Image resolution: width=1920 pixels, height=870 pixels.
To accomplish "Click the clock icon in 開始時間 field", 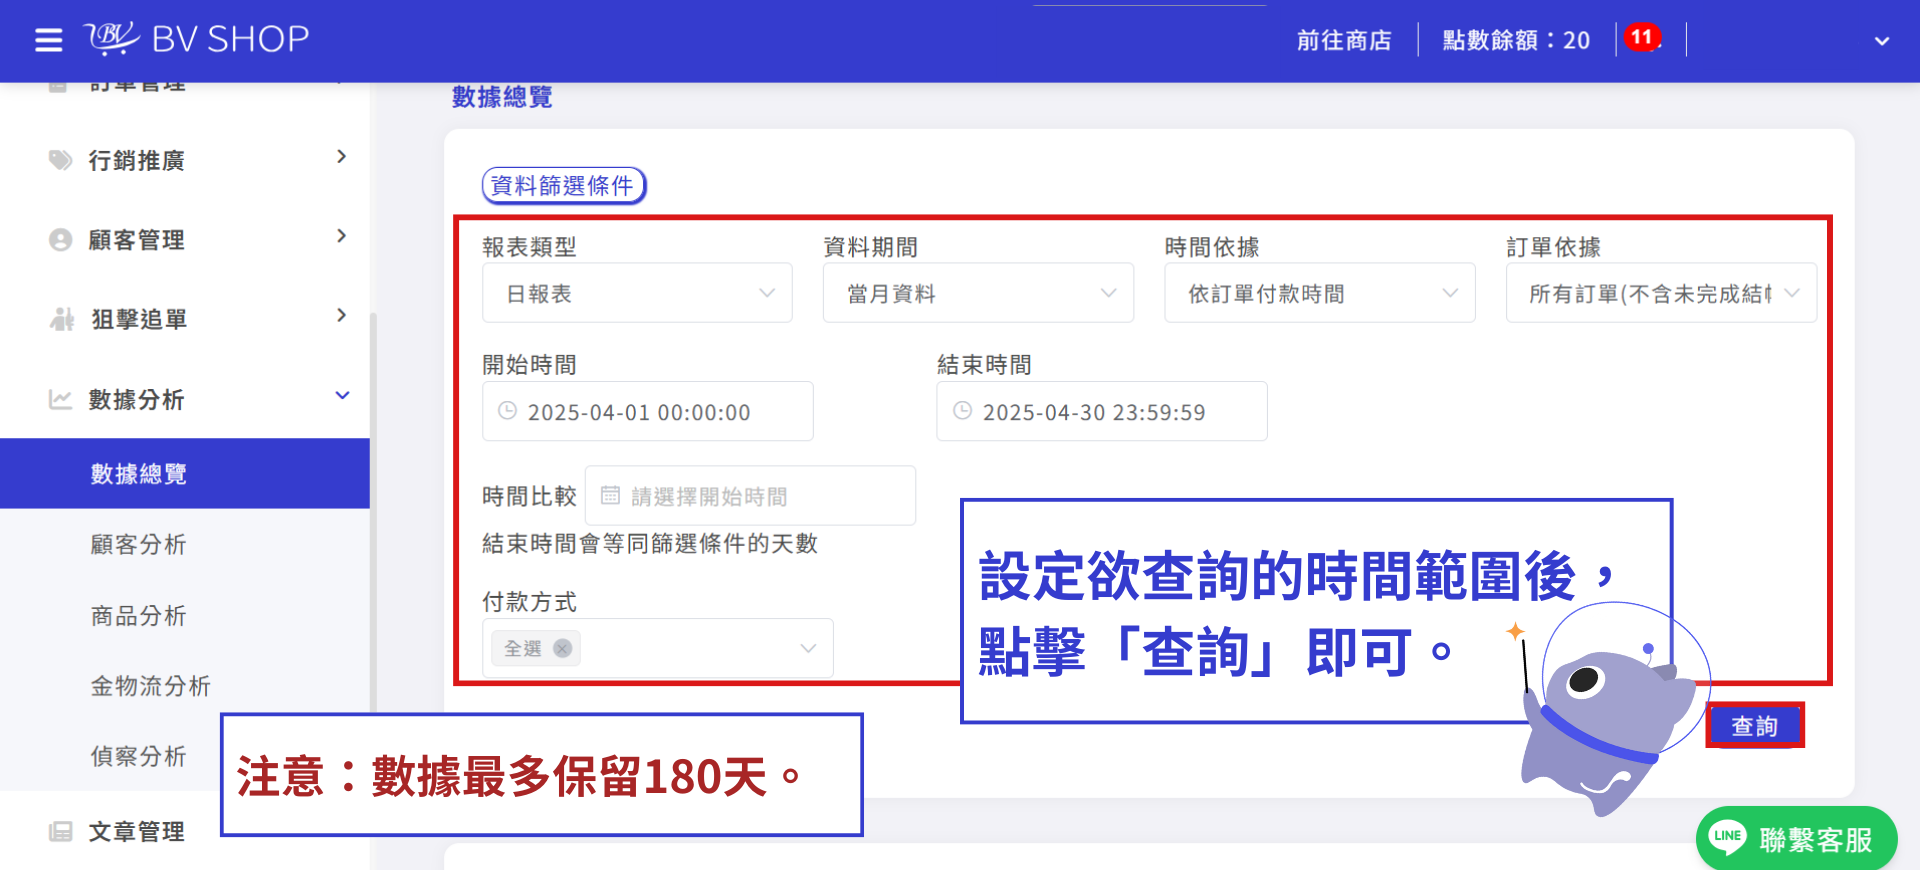I will (507, 410).
